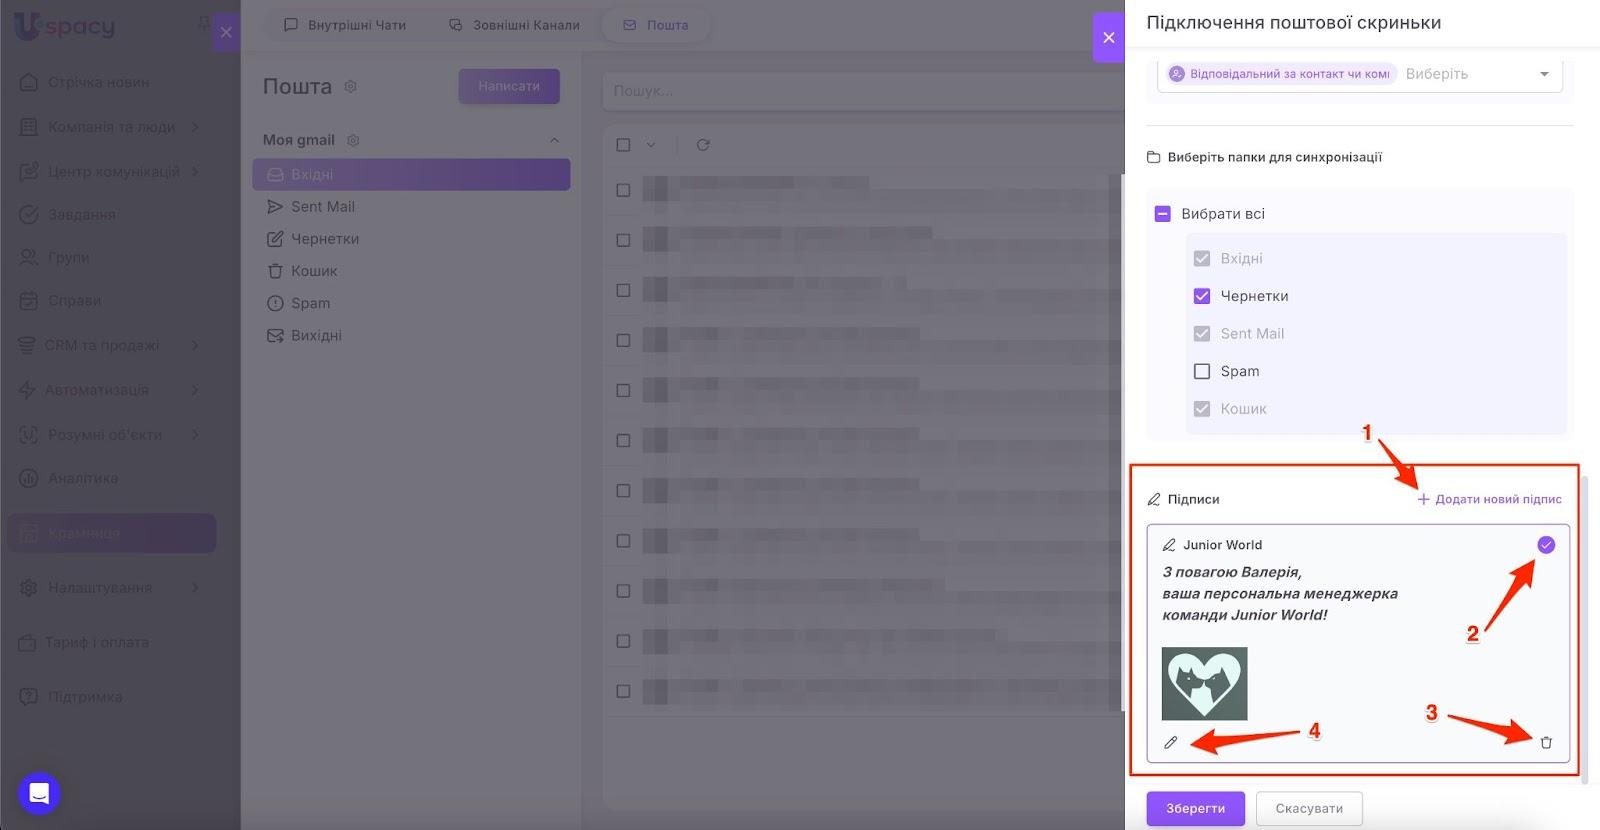
Task: Click the purple close X on the mailbox panel
Action: [1108, 37]
